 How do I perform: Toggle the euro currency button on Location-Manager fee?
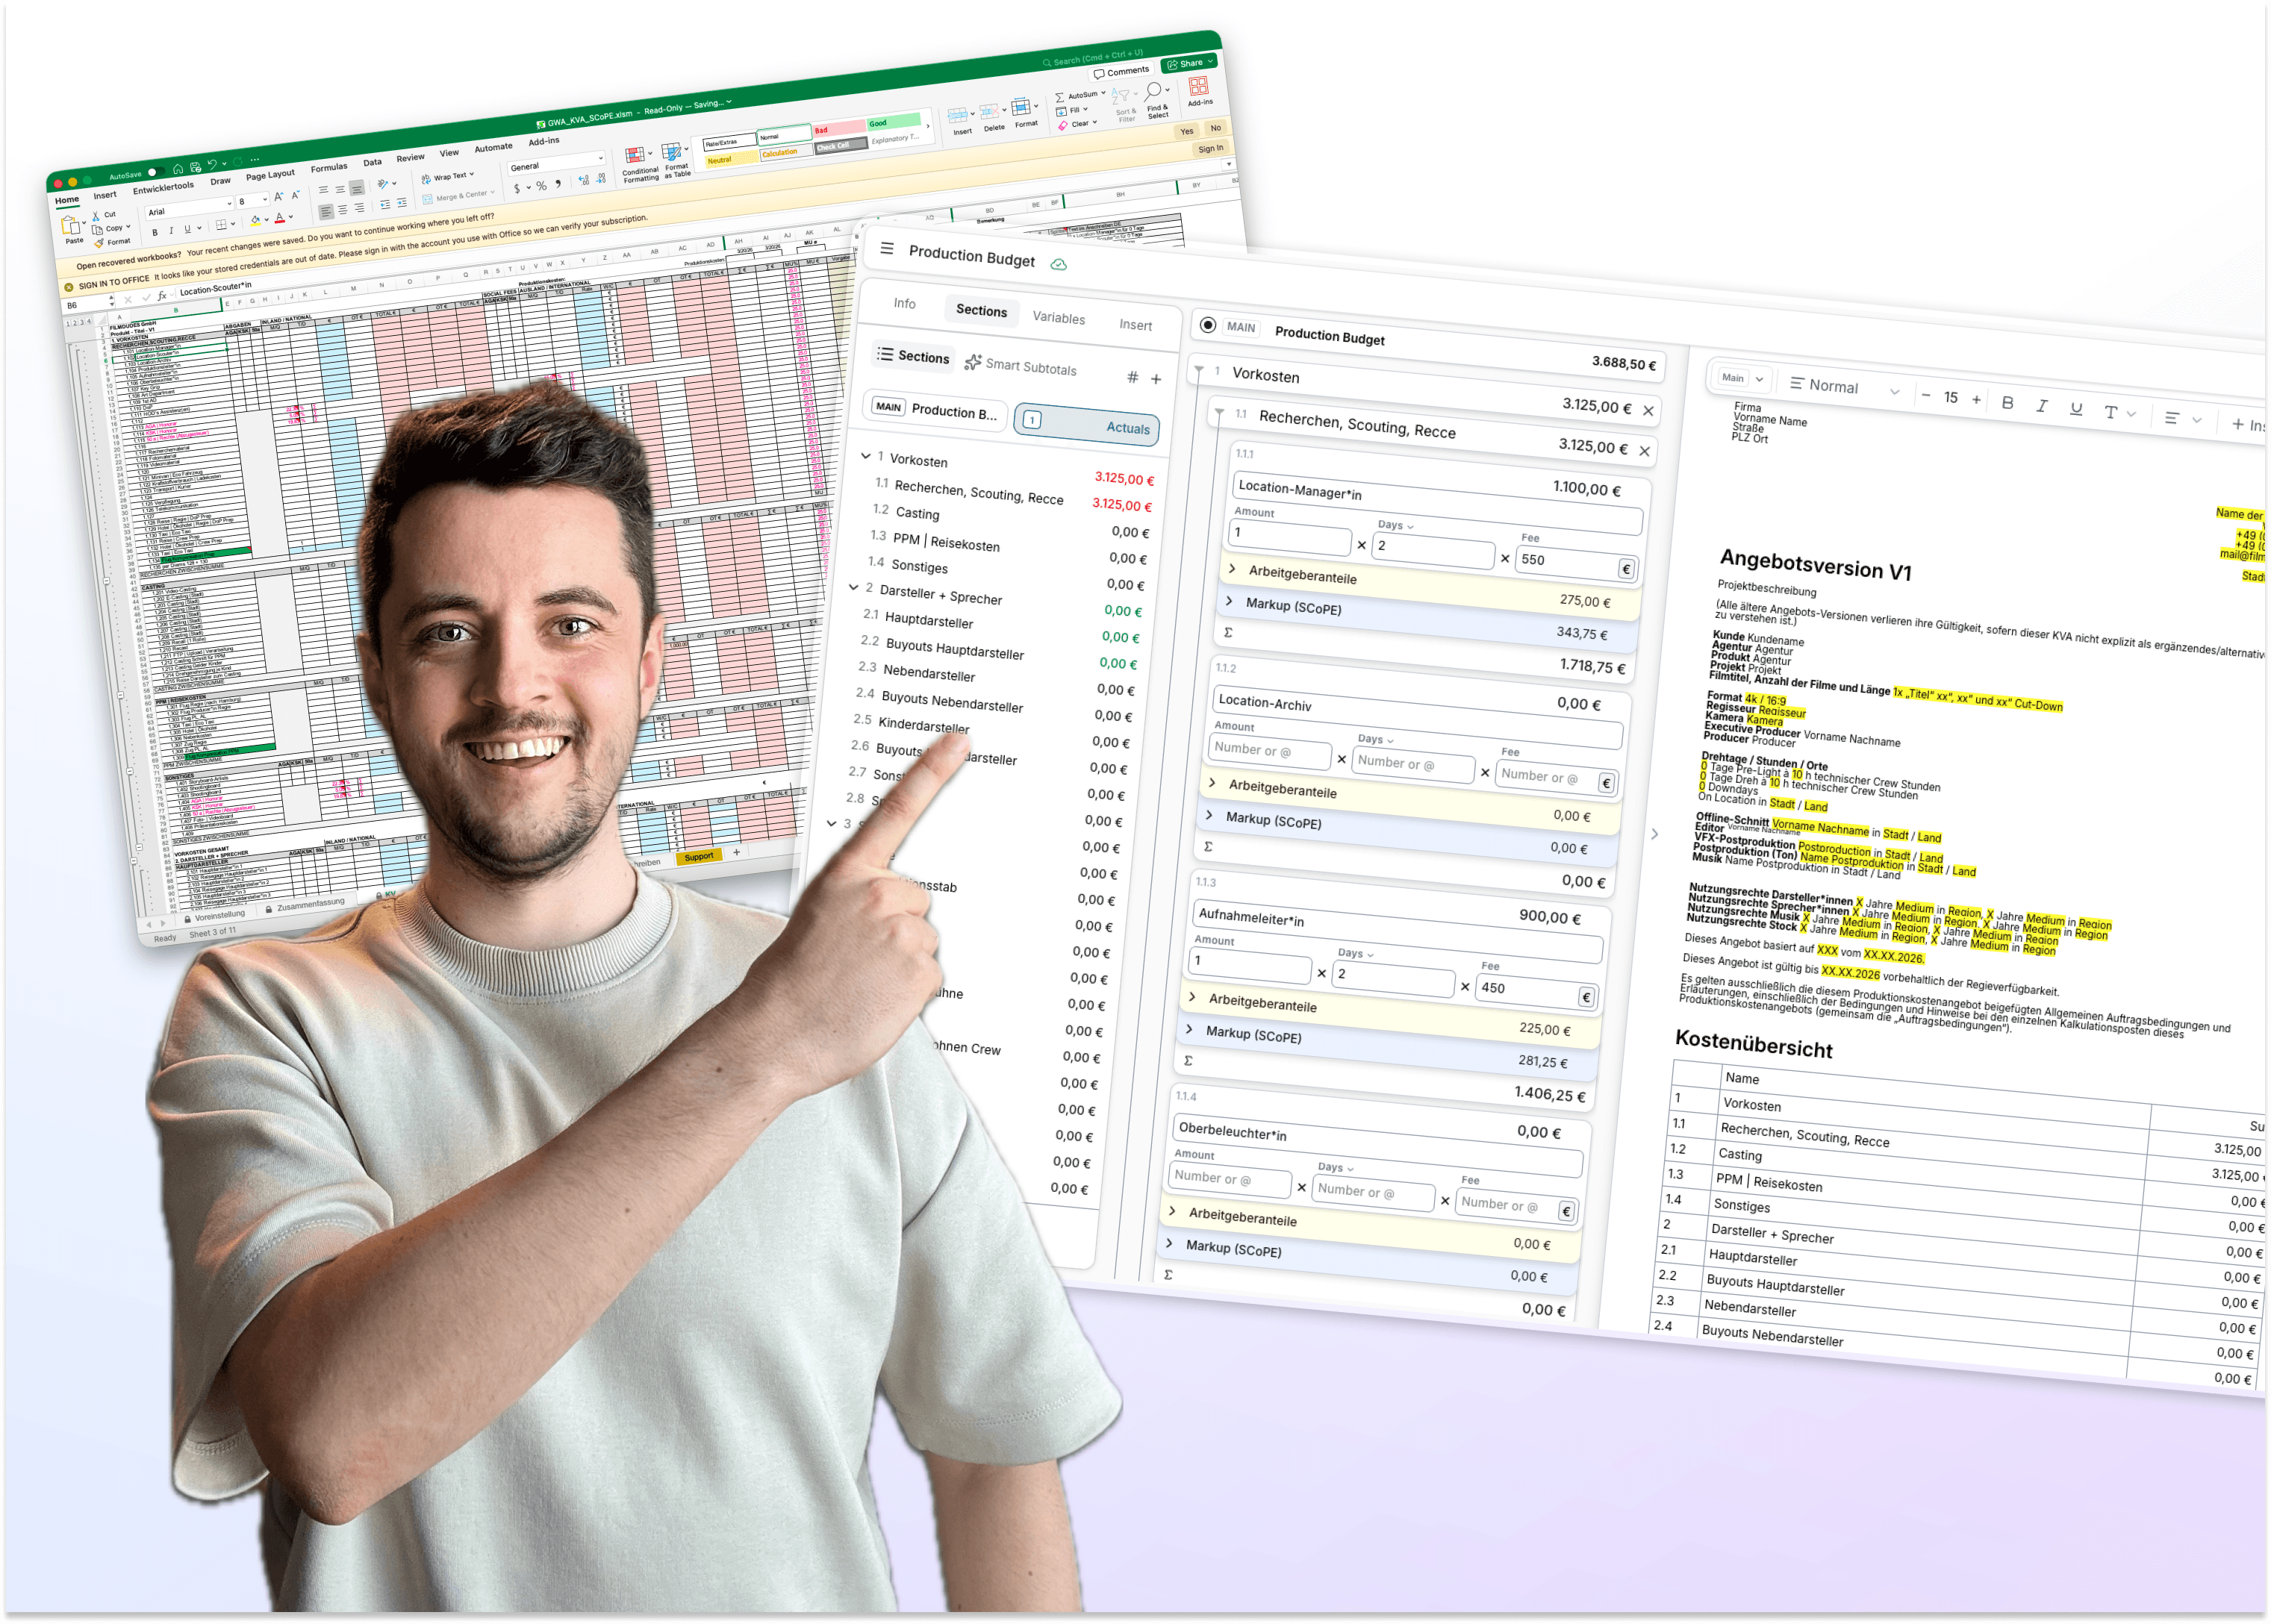click(x=1626, y=569)
